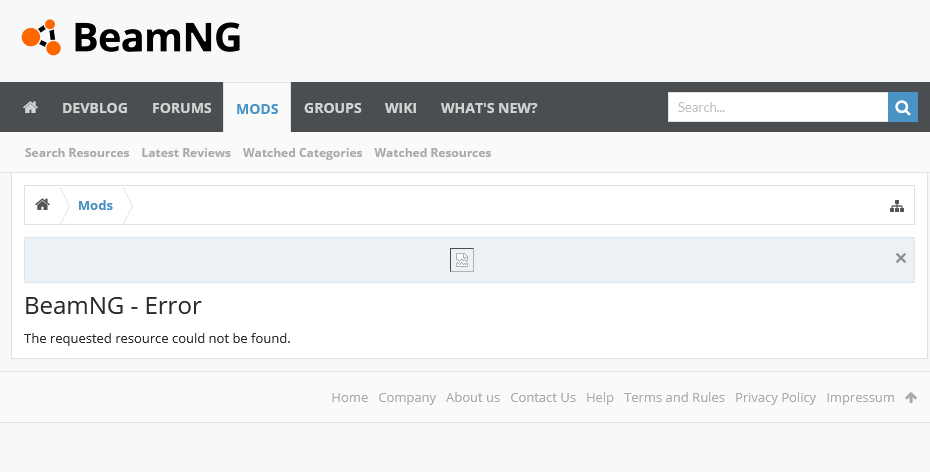Open the Search Resources link

(x=77, y=152)
